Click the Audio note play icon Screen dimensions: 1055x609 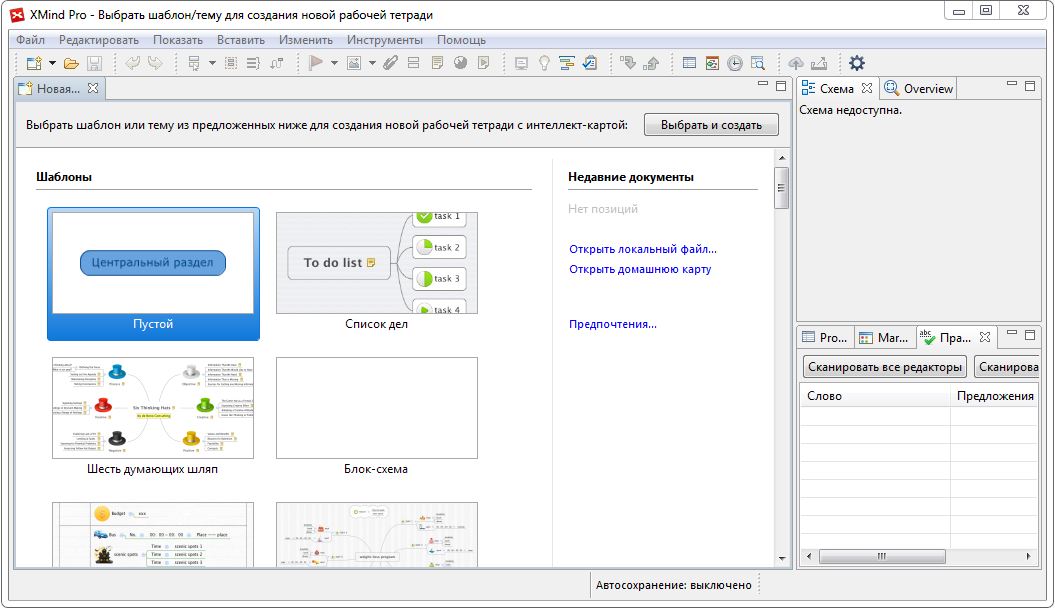coord(483,63)
